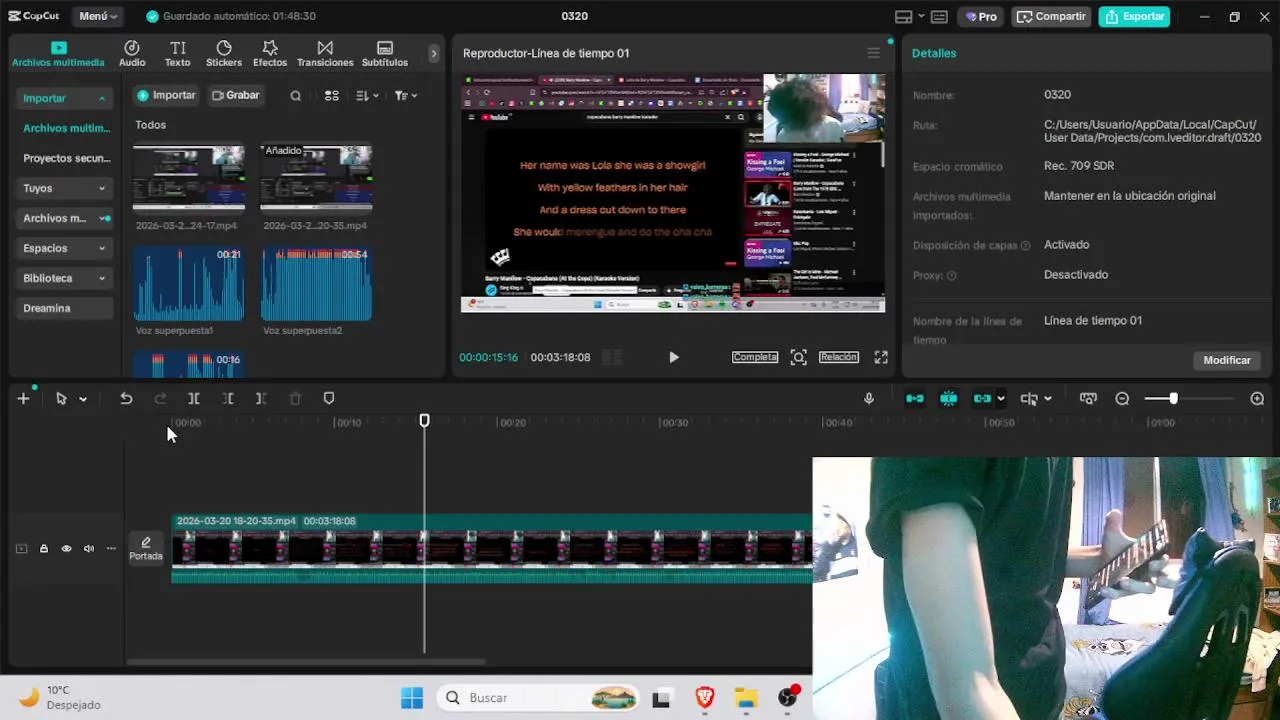Open the linking options dropdown arrow
Viewport: 1280px width, 720px height.
(1000, 399)
